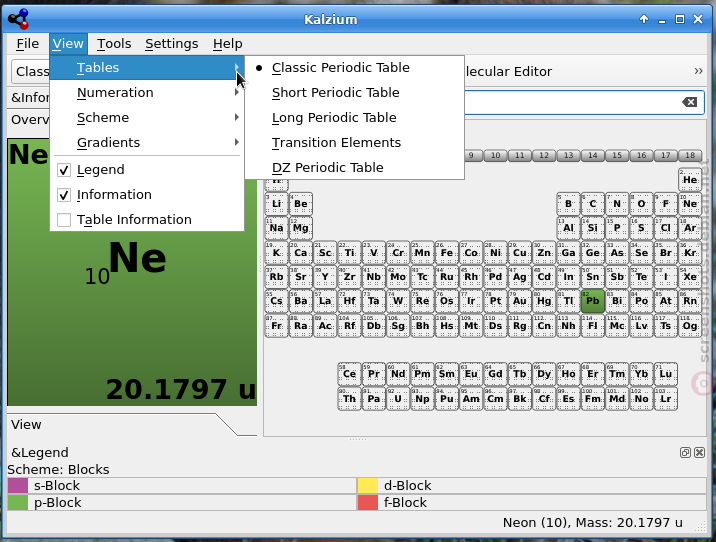This screenshot has height=542, width=716.
Task: Click the Neon overview tile
Action: (132, 272)
